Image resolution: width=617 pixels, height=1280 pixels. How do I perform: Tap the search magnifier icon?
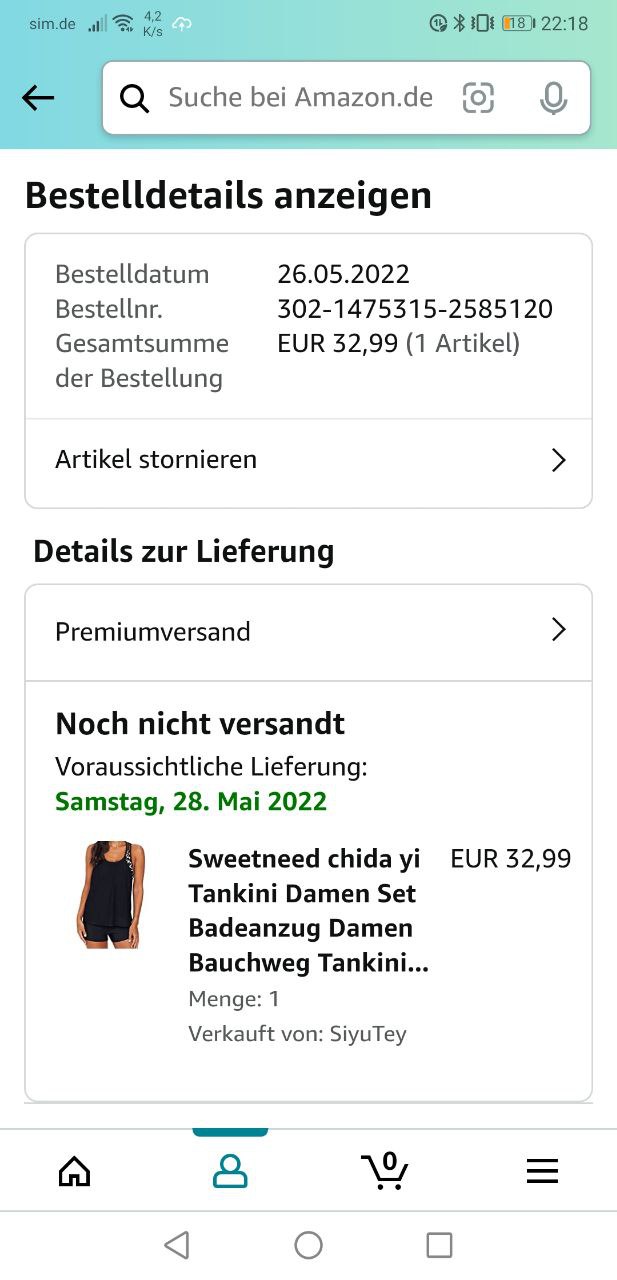point(134,98)
